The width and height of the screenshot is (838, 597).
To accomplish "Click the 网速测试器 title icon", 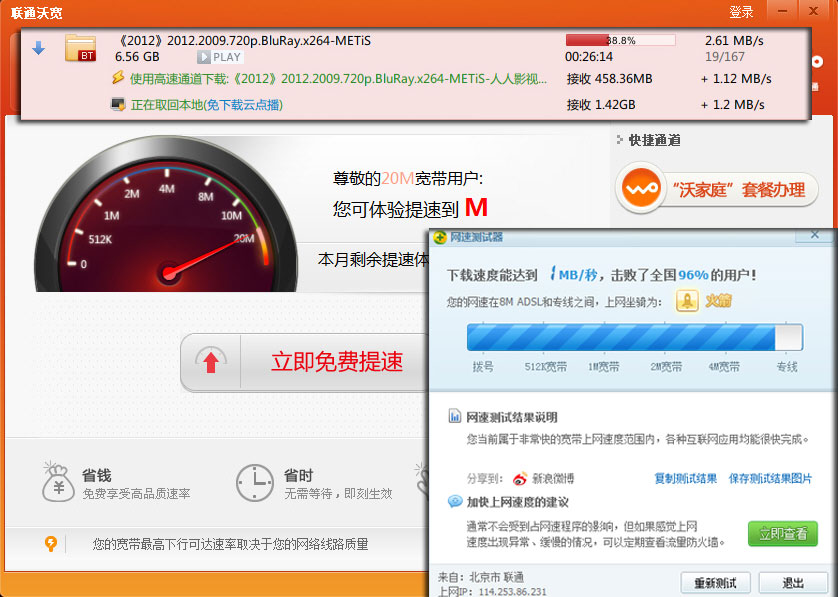I will [x=440, y=237].
